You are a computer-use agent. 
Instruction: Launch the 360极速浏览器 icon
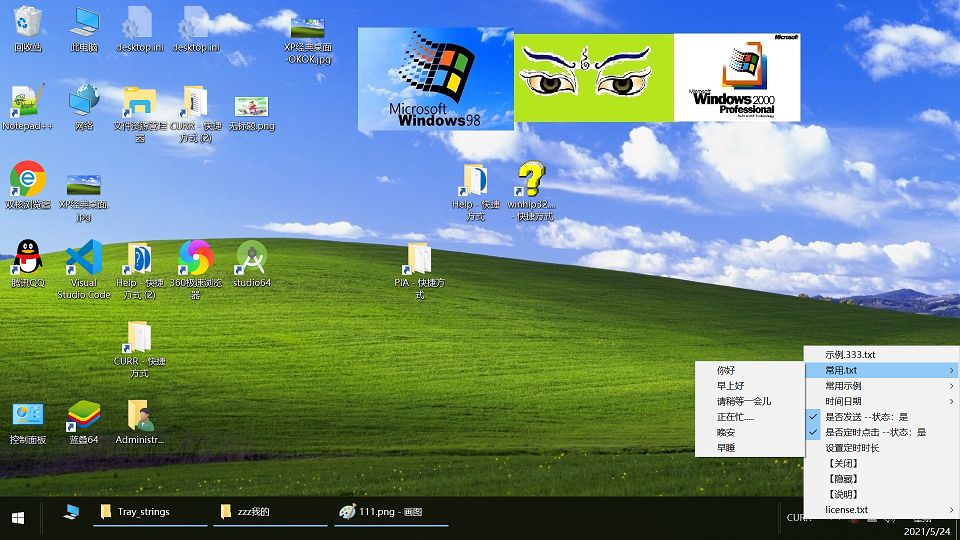point(196,269)
